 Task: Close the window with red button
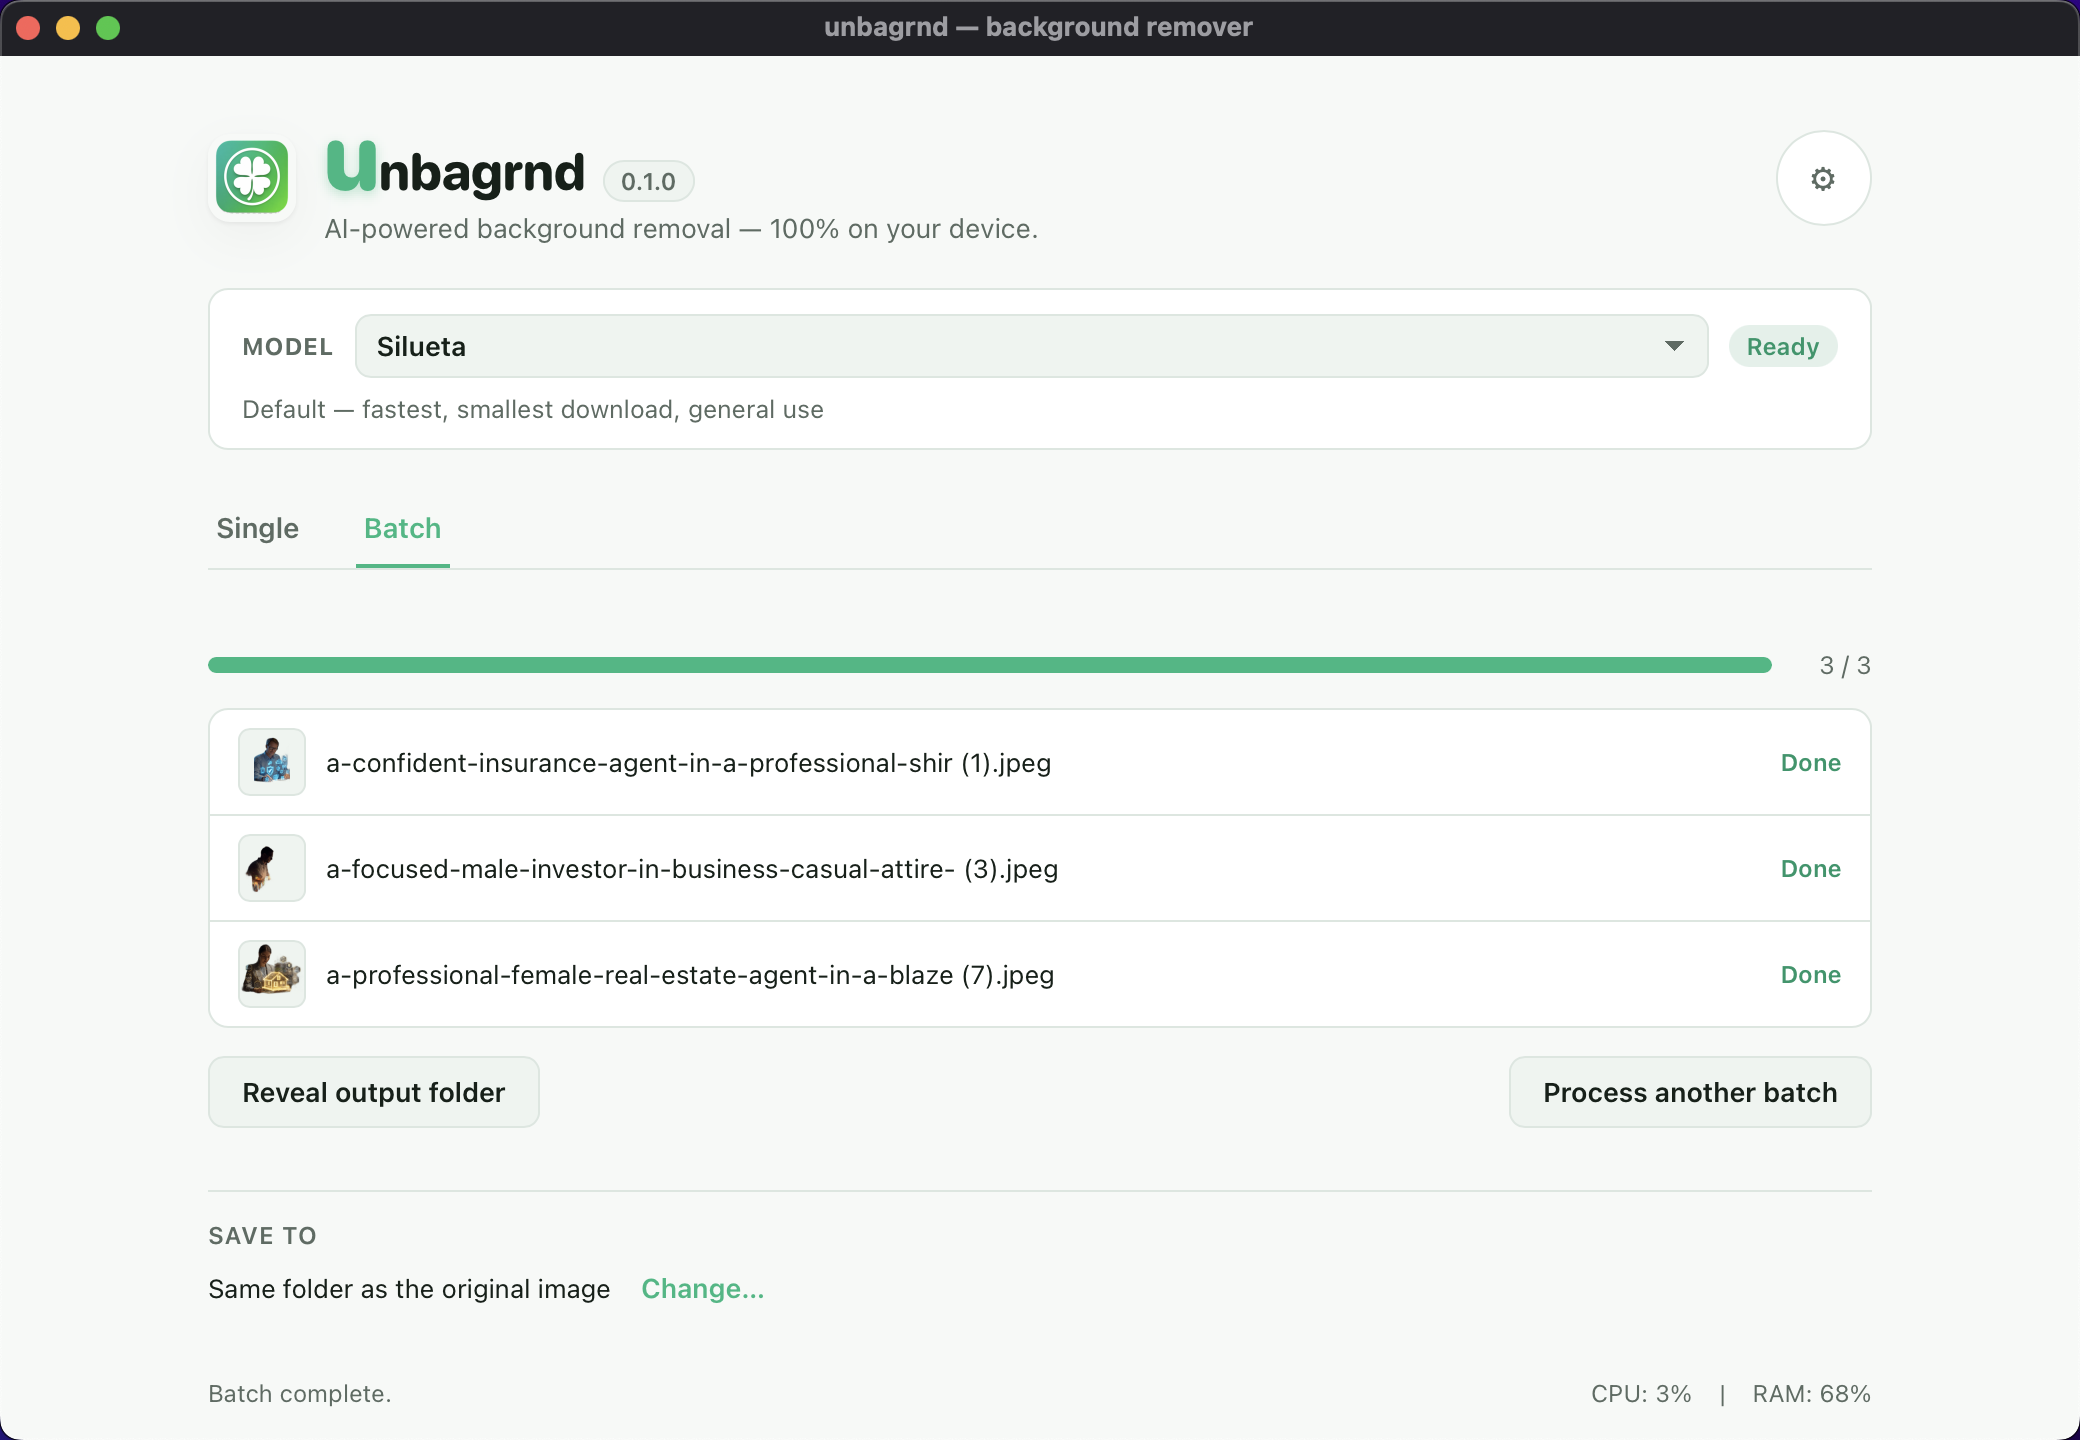tap(28, 28)
